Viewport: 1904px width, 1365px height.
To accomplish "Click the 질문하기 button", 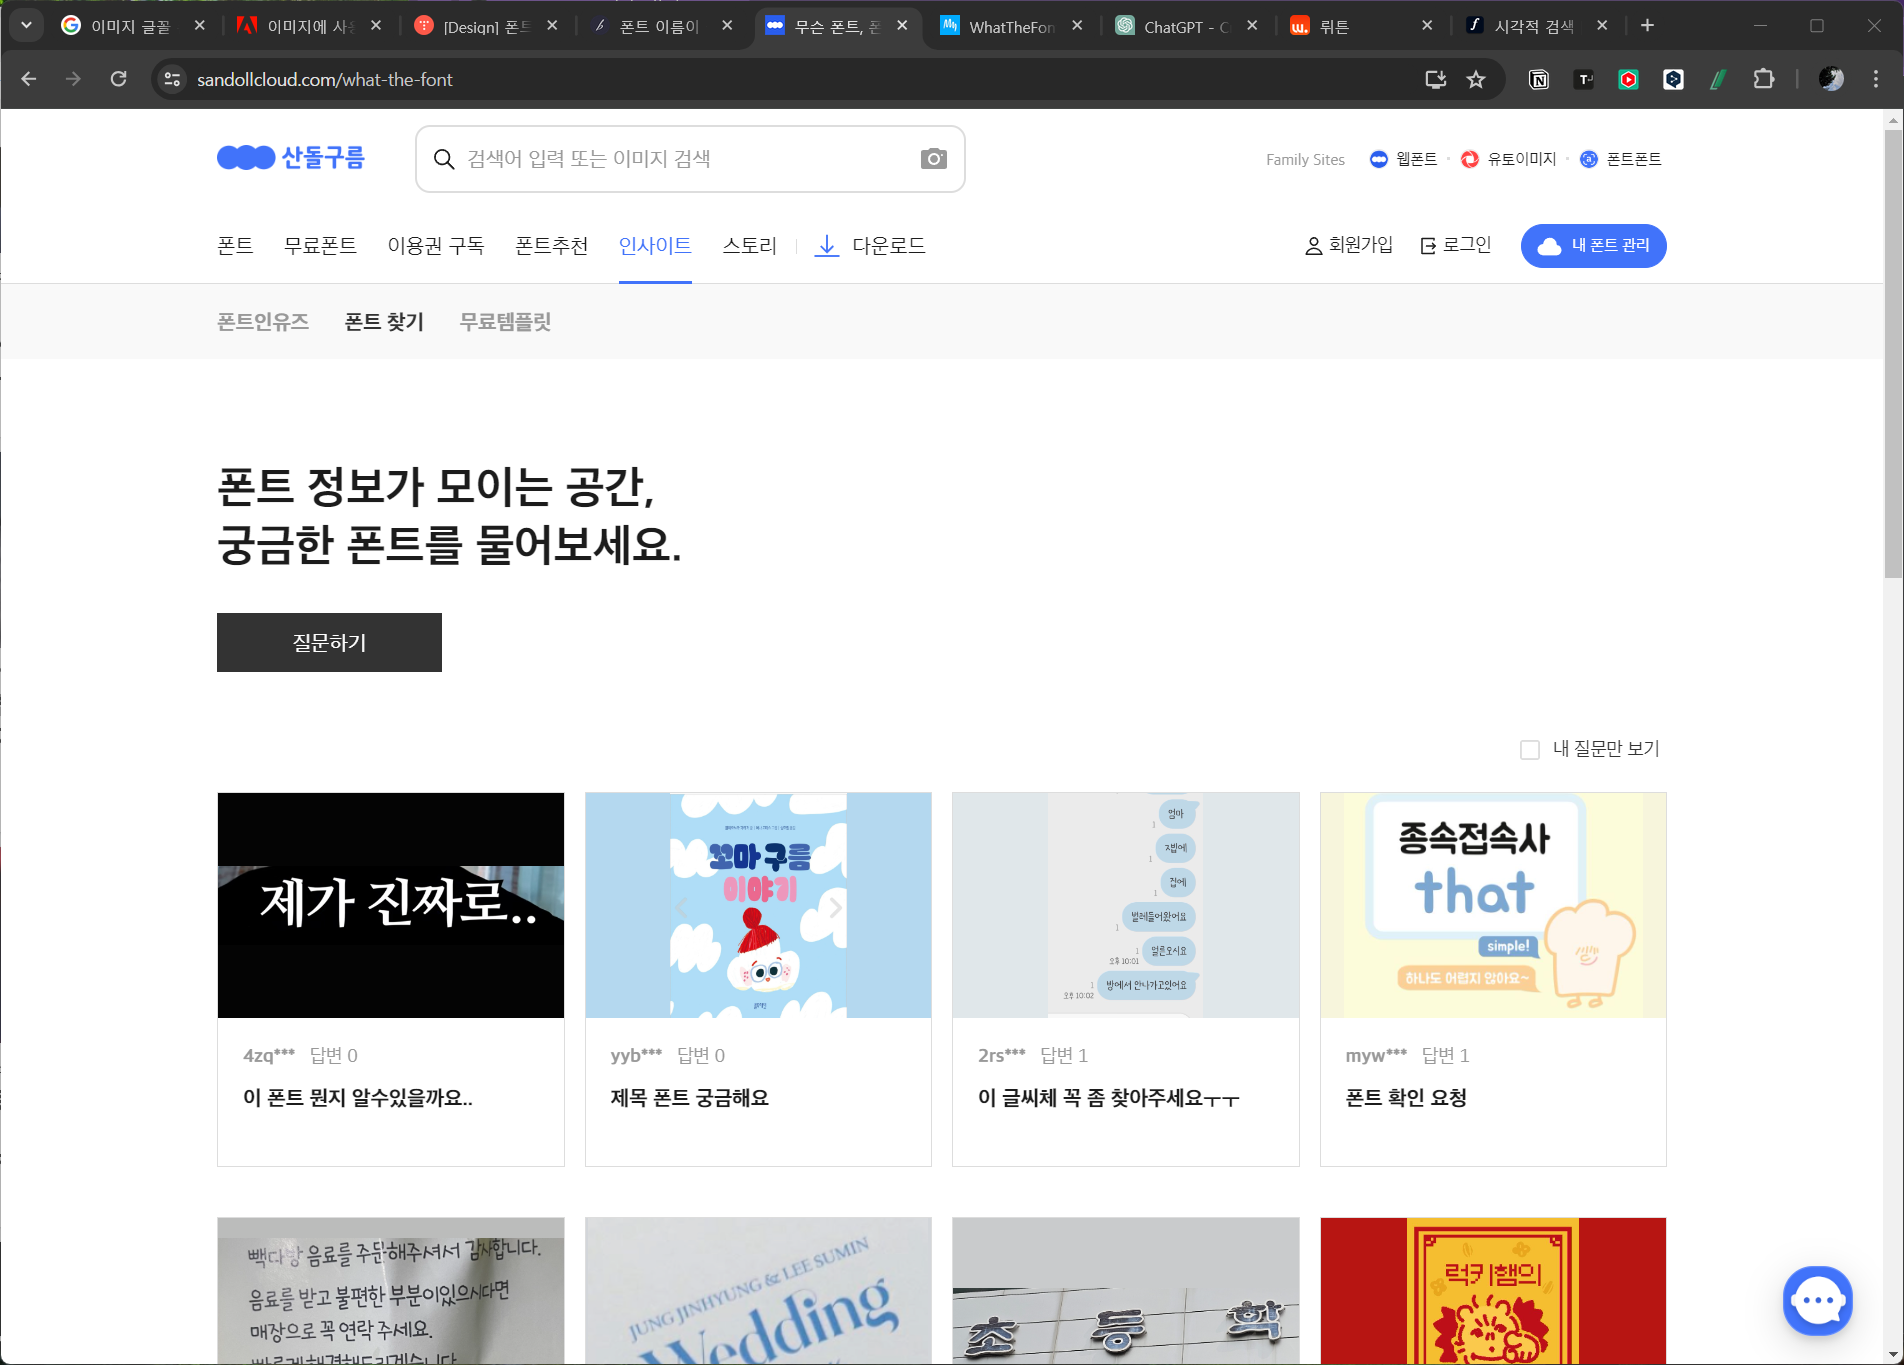I will [329, 642].
